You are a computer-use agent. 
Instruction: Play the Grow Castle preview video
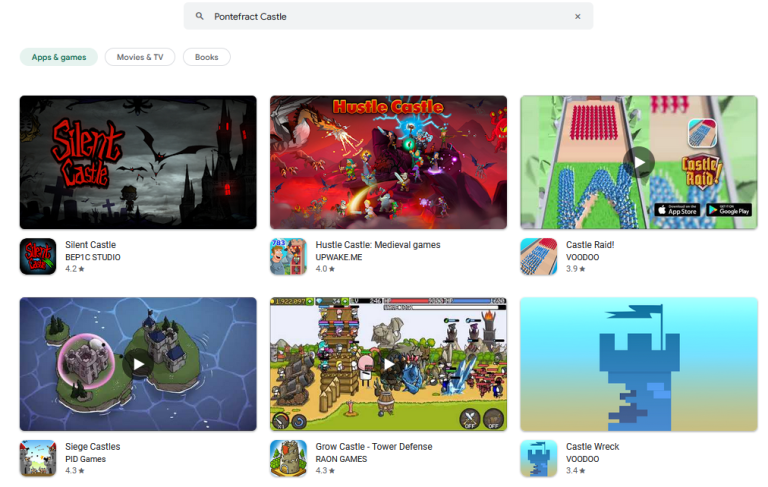[388, 364]
